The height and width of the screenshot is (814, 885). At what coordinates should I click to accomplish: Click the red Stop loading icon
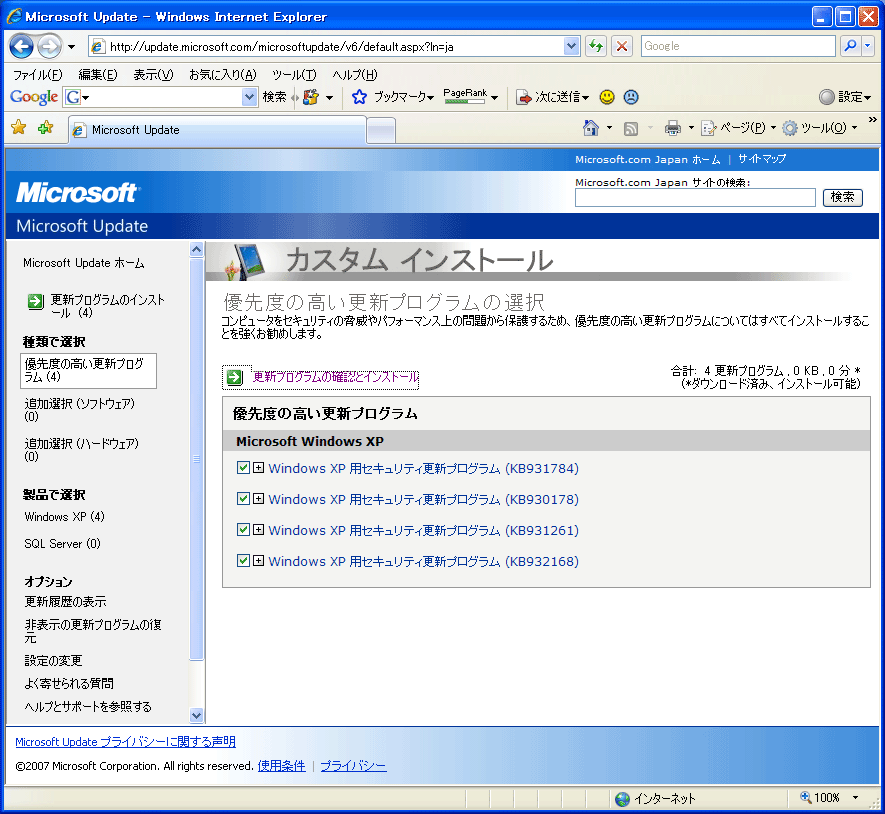coord(622,46)
